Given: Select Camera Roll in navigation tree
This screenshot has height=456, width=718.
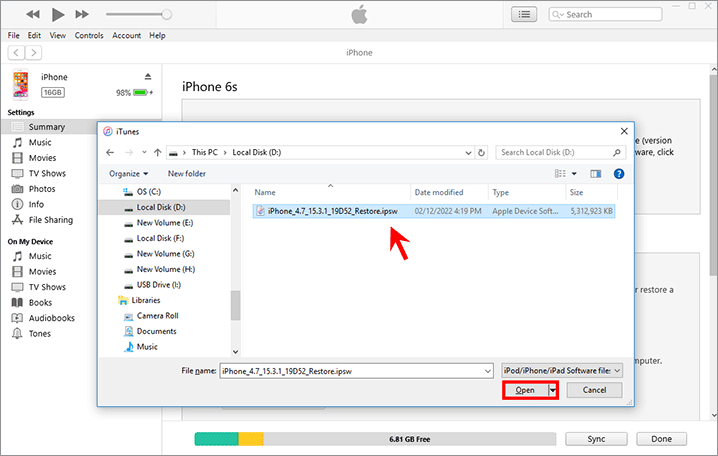Looking at the screenshot, I should (158, 316).
